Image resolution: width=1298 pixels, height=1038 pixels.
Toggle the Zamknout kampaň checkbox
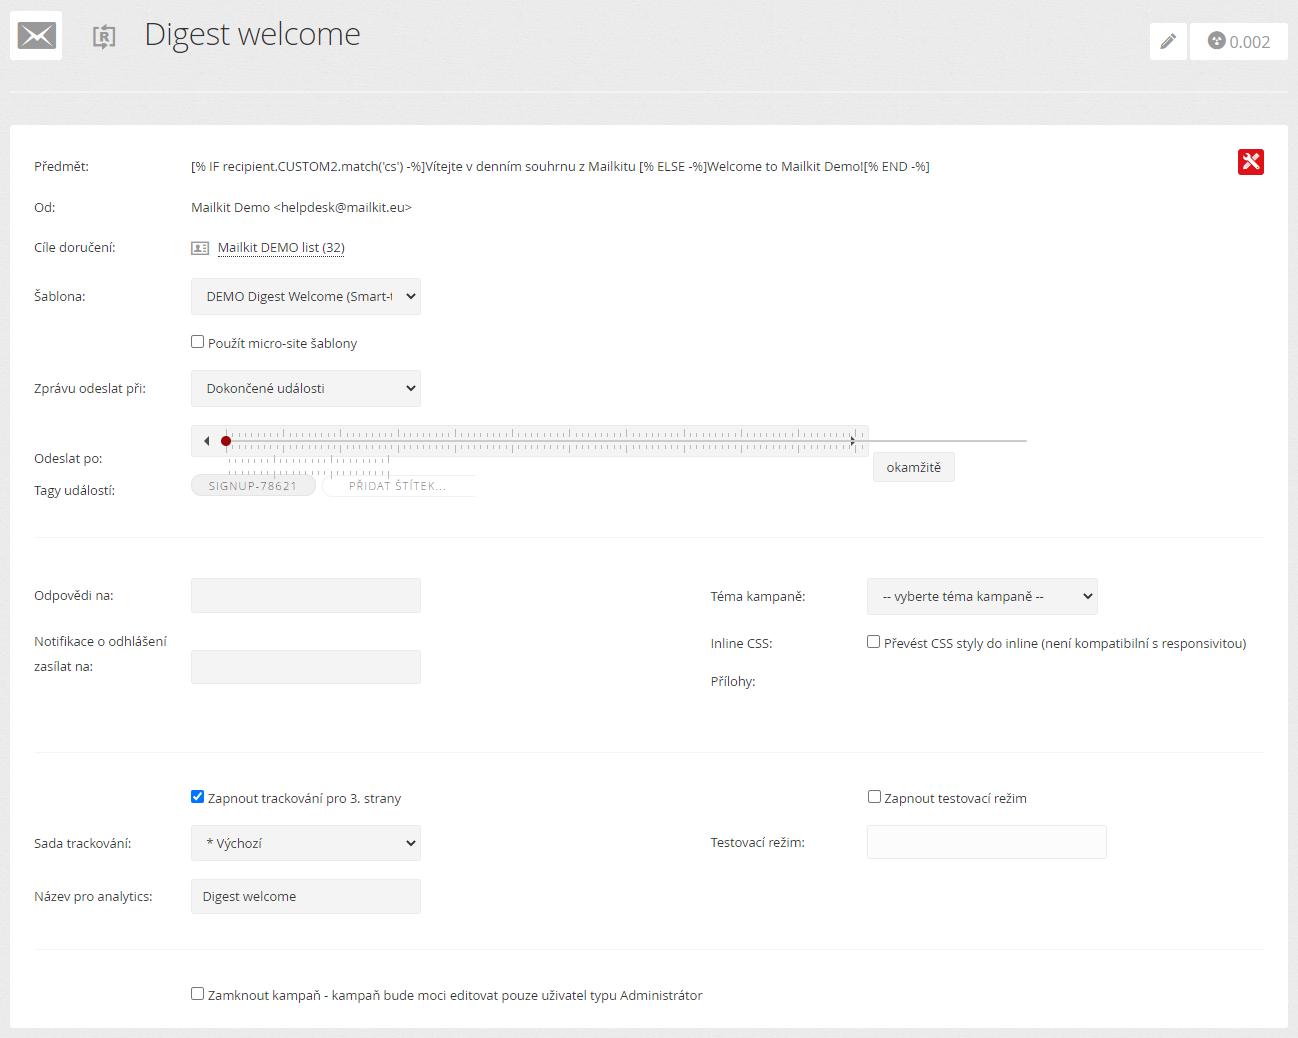[x=198, y=994]
